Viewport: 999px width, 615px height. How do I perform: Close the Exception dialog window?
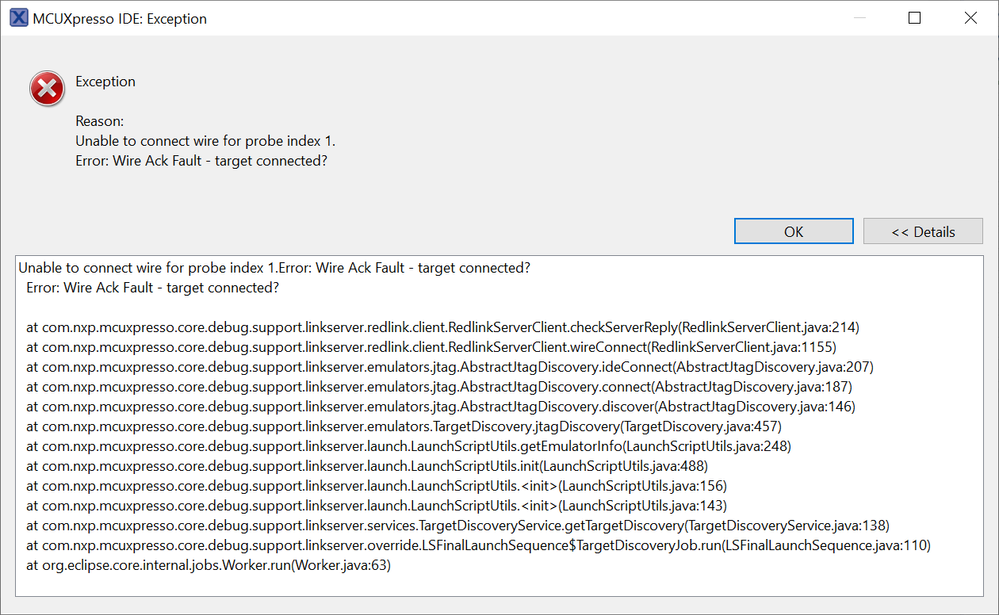[x=970, y=18]
